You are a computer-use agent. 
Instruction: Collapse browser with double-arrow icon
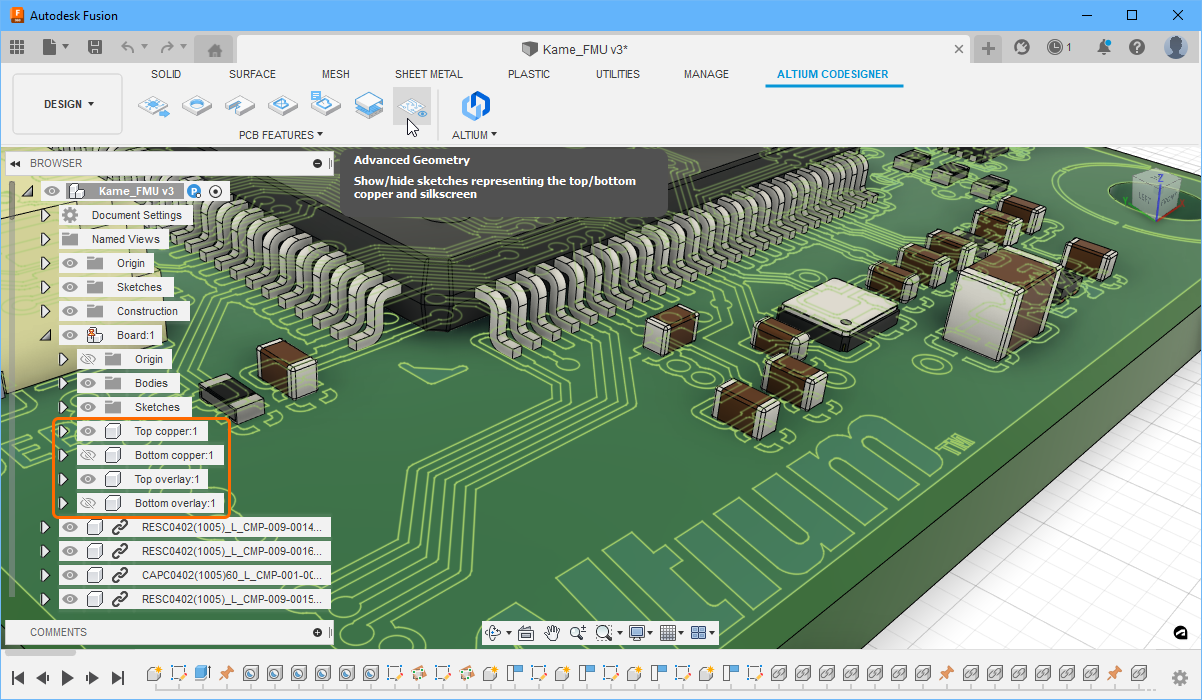pyautogui.click(x=16, y=163)
